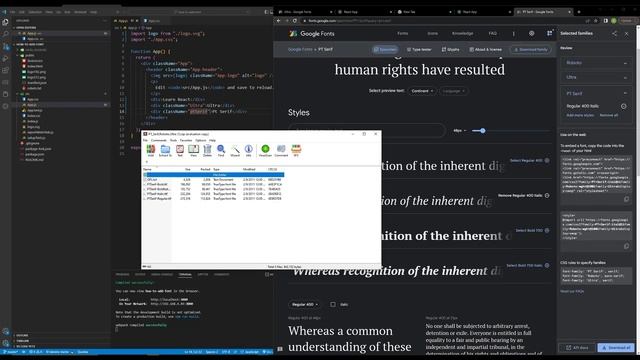The width and height of the screenshot is (640, 360).
Task: Click Download all button in side panel
Action: coord(616,347)
